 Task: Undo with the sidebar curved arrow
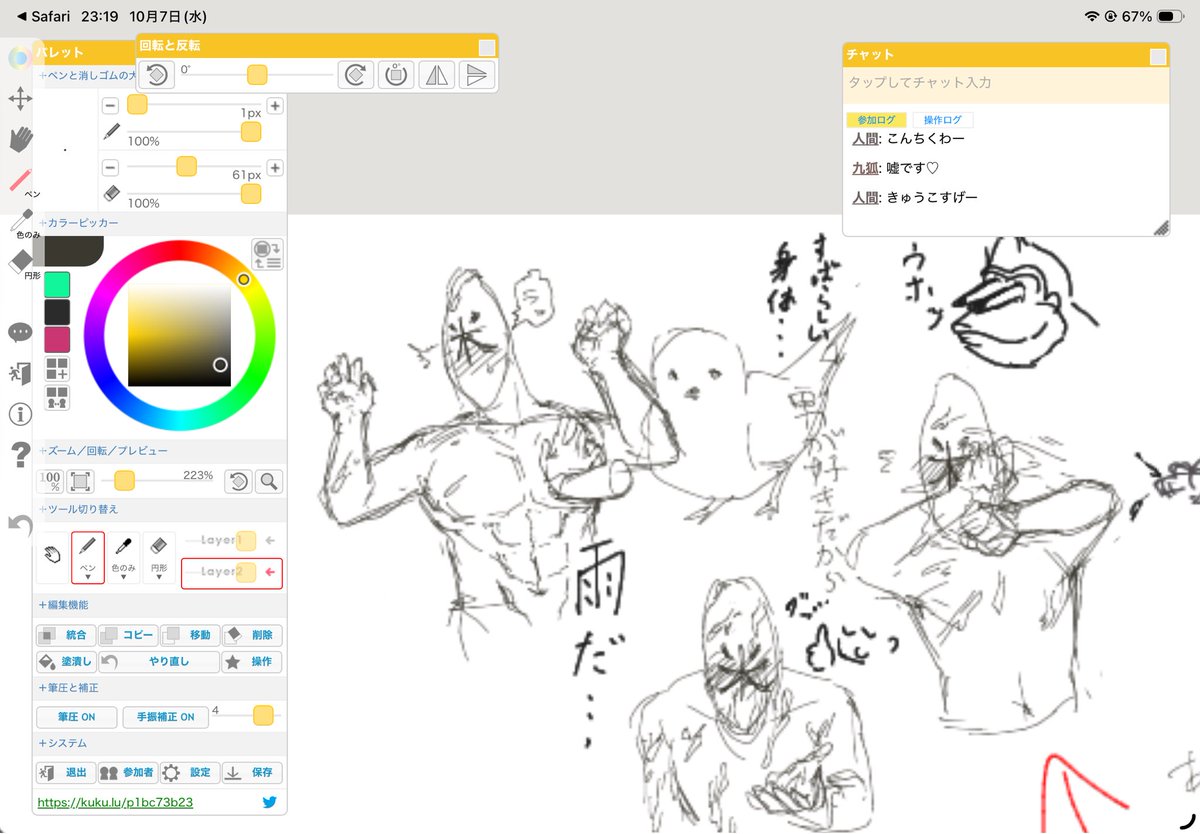[20, 524]
